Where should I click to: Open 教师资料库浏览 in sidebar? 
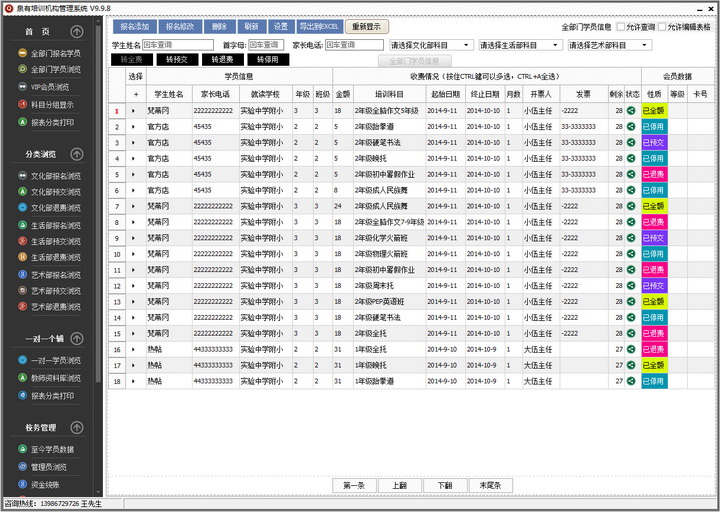pyautogui.click(x=50, y=378)
